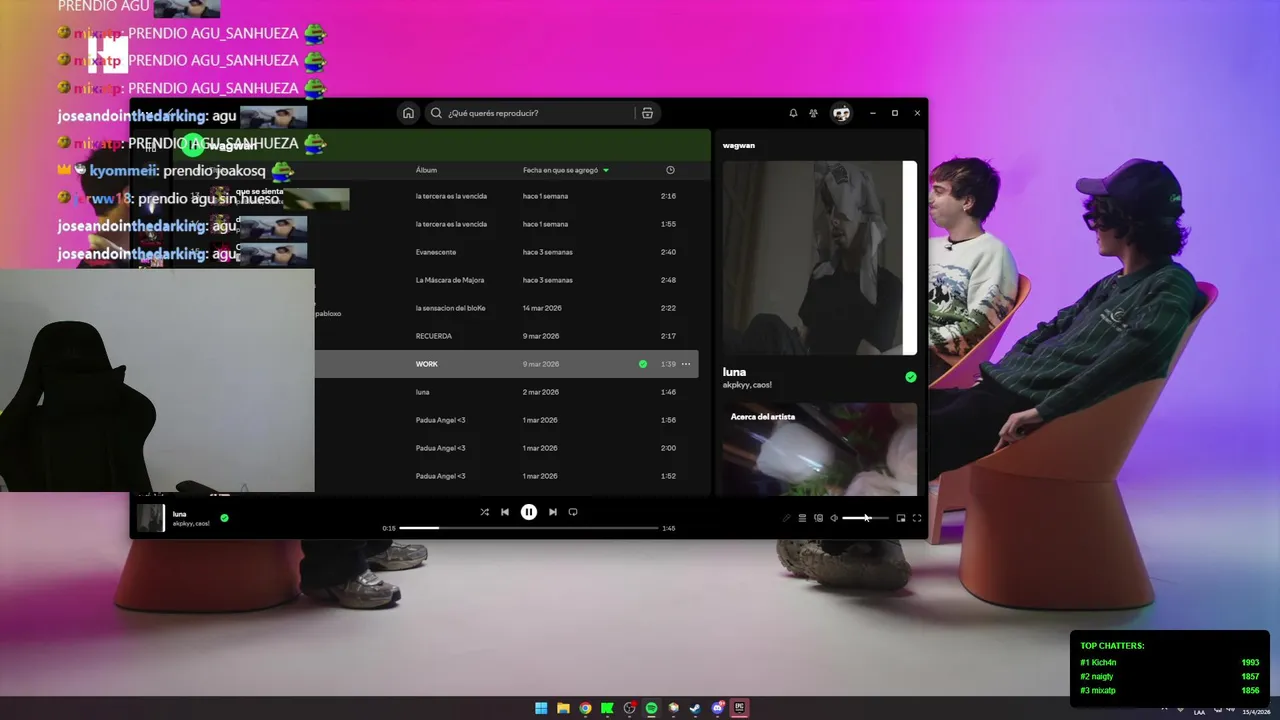Toggle repeat mode

tap(573, 512)
